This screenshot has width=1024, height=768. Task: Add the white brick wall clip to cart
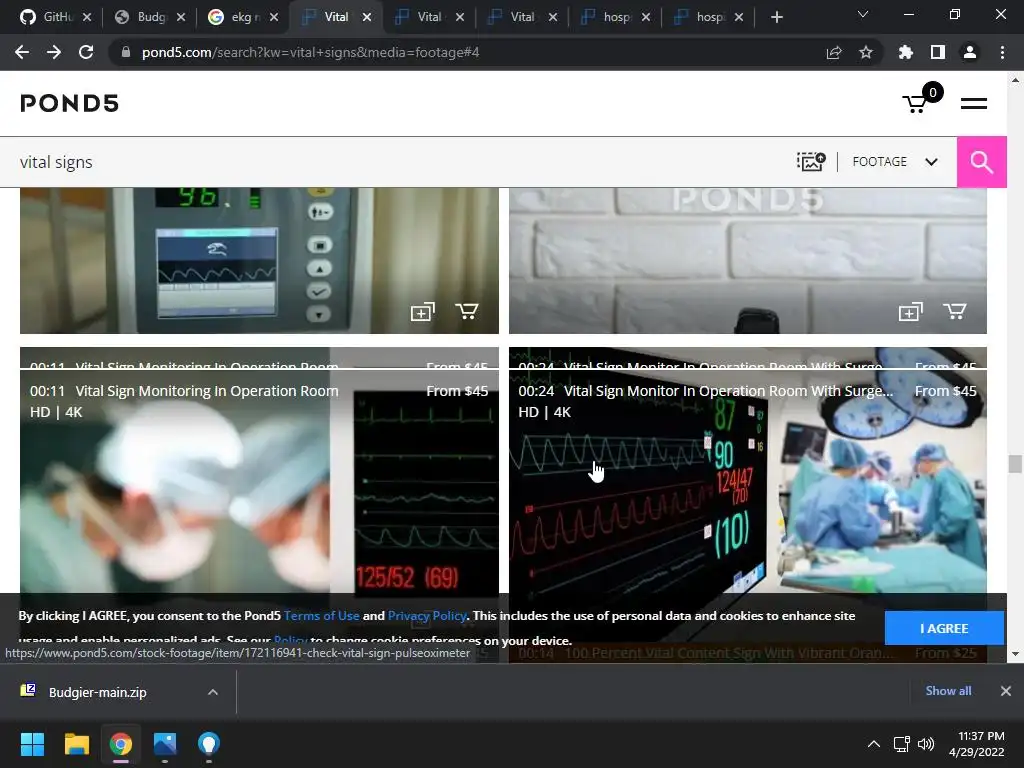[x=954, y=312]
